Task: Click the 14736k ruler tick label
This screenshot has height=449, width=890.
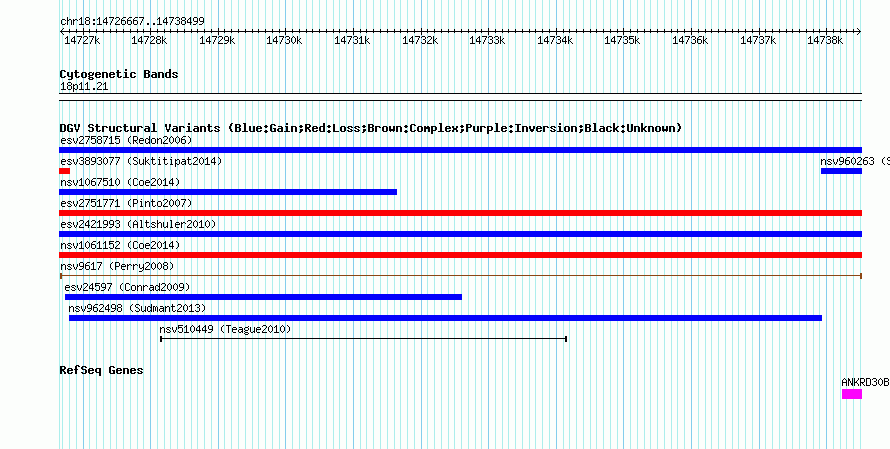Action: point(691,40)
